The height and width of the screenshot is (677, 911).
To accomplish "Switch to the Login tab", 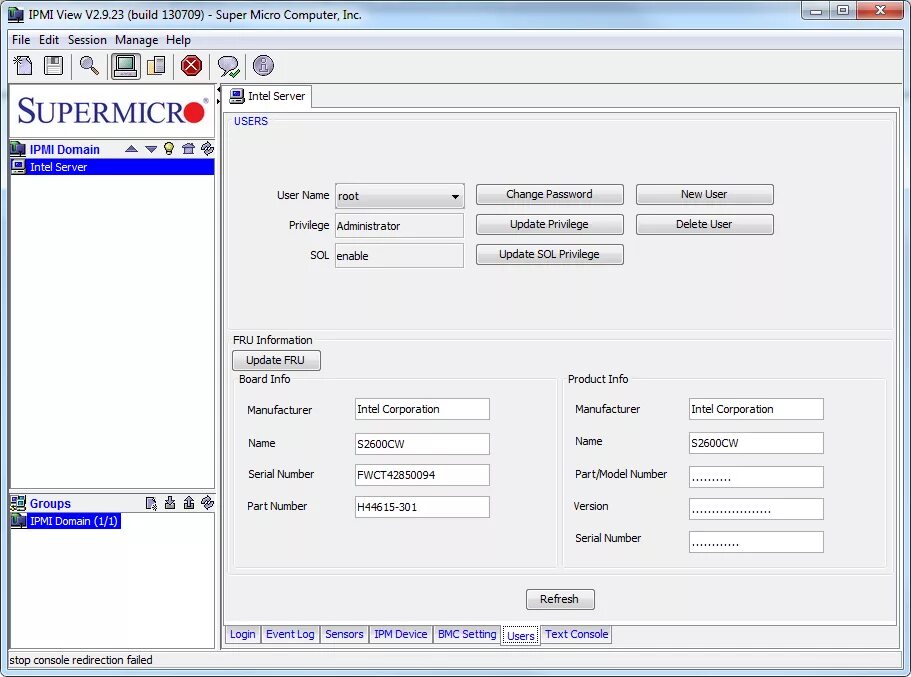I will point(242,634).
